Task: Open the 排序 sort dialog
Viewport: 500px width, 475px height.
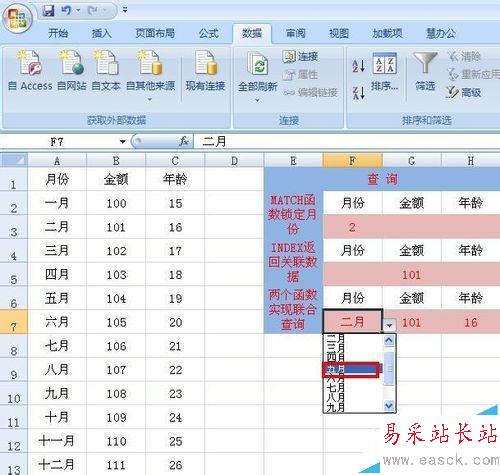Action: click(x=384, y=72)
